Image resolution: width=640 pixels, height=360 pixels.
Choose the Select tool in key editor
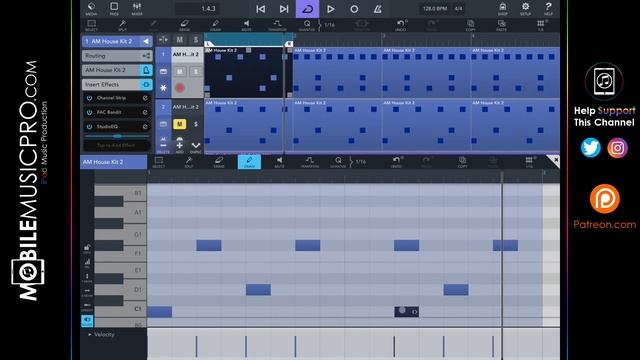159,162
